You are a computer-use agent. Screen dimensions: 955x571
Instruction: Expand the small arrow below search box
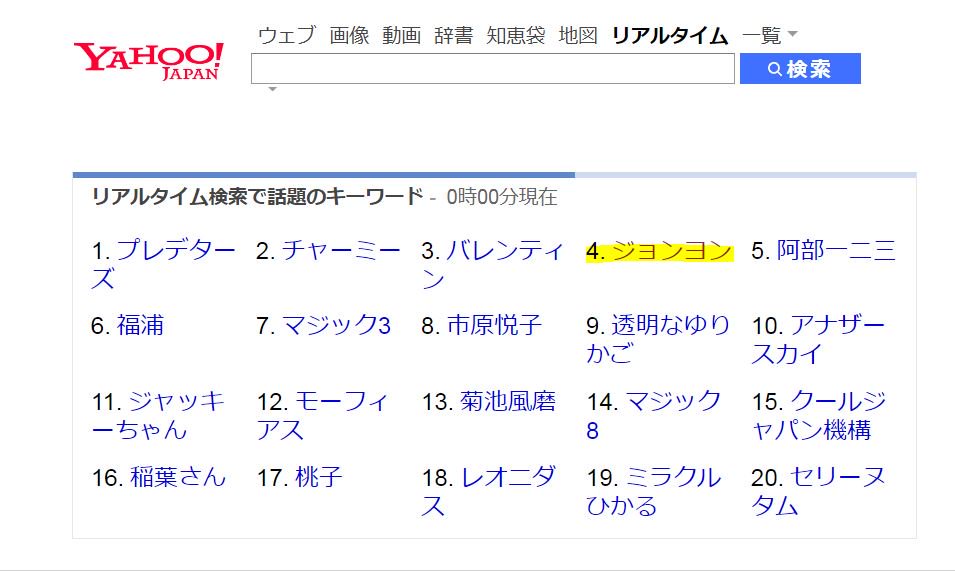[x=272, y=89]
